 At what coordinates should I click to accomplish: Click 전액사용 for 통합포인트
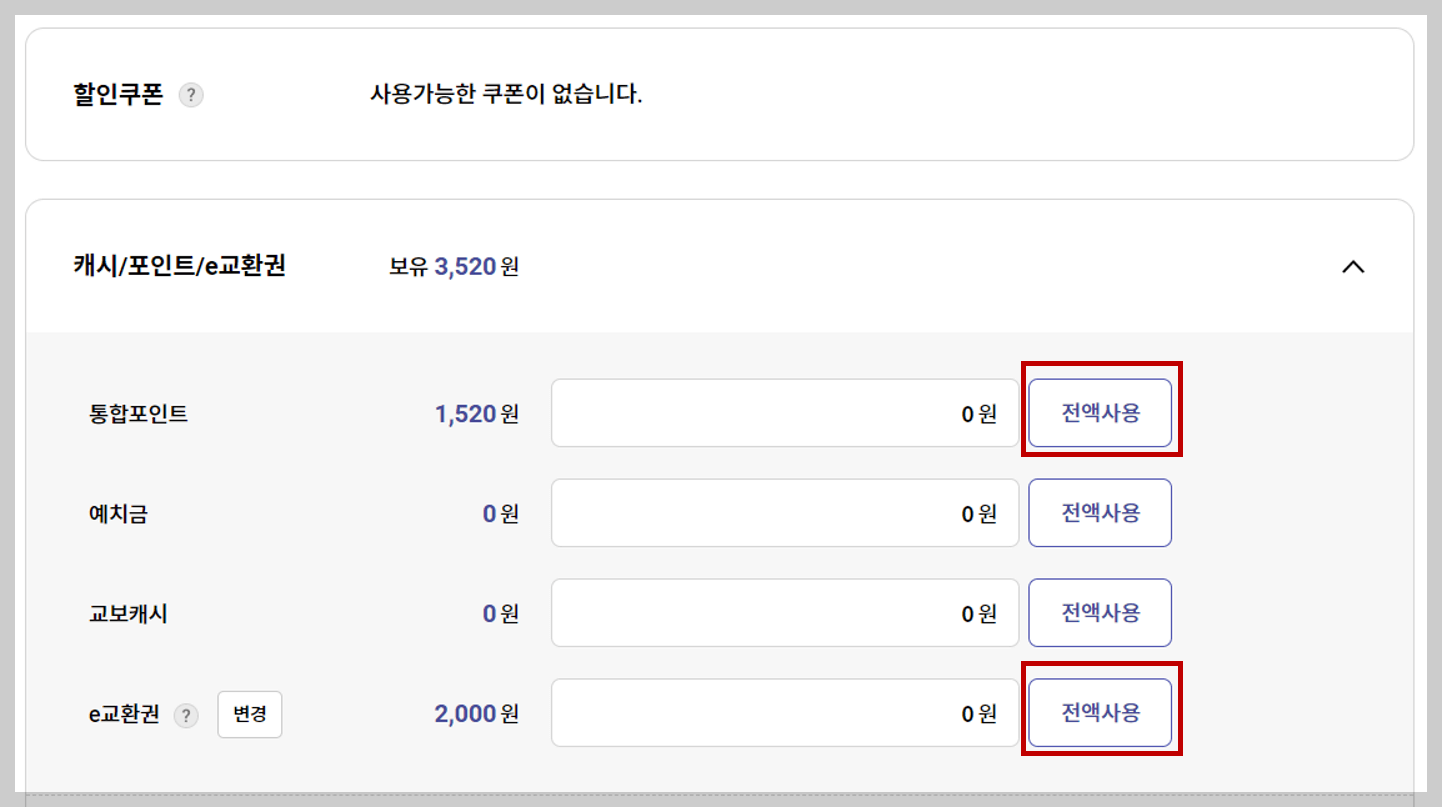click(x=1100, y=413)
